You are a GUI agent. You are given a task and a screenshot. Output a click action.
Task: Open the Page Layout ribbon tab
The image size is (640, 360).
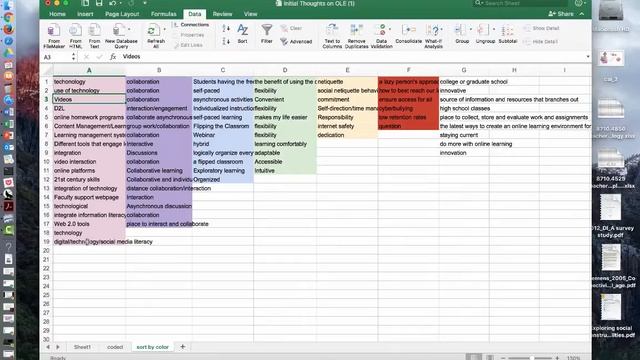[x=122, y=14]
